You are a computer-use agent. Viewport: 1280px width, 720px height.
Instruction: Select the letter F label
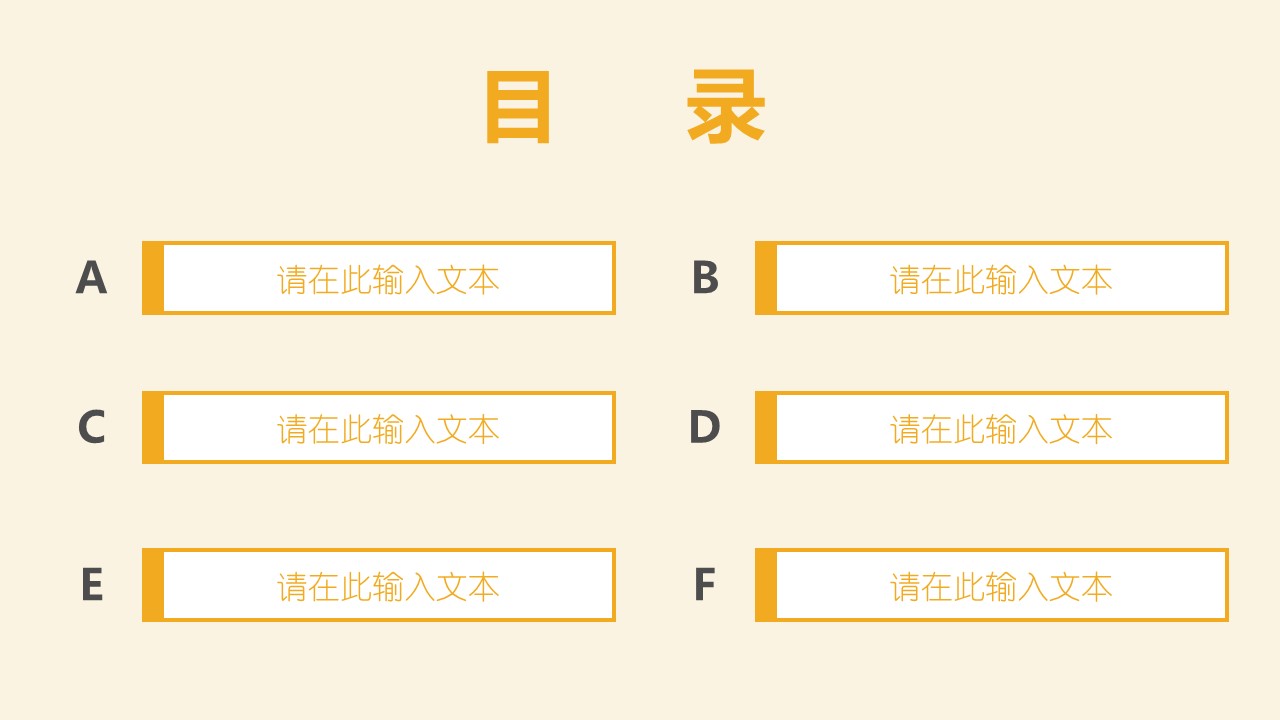pyautogui.click(x=704, y=585)
